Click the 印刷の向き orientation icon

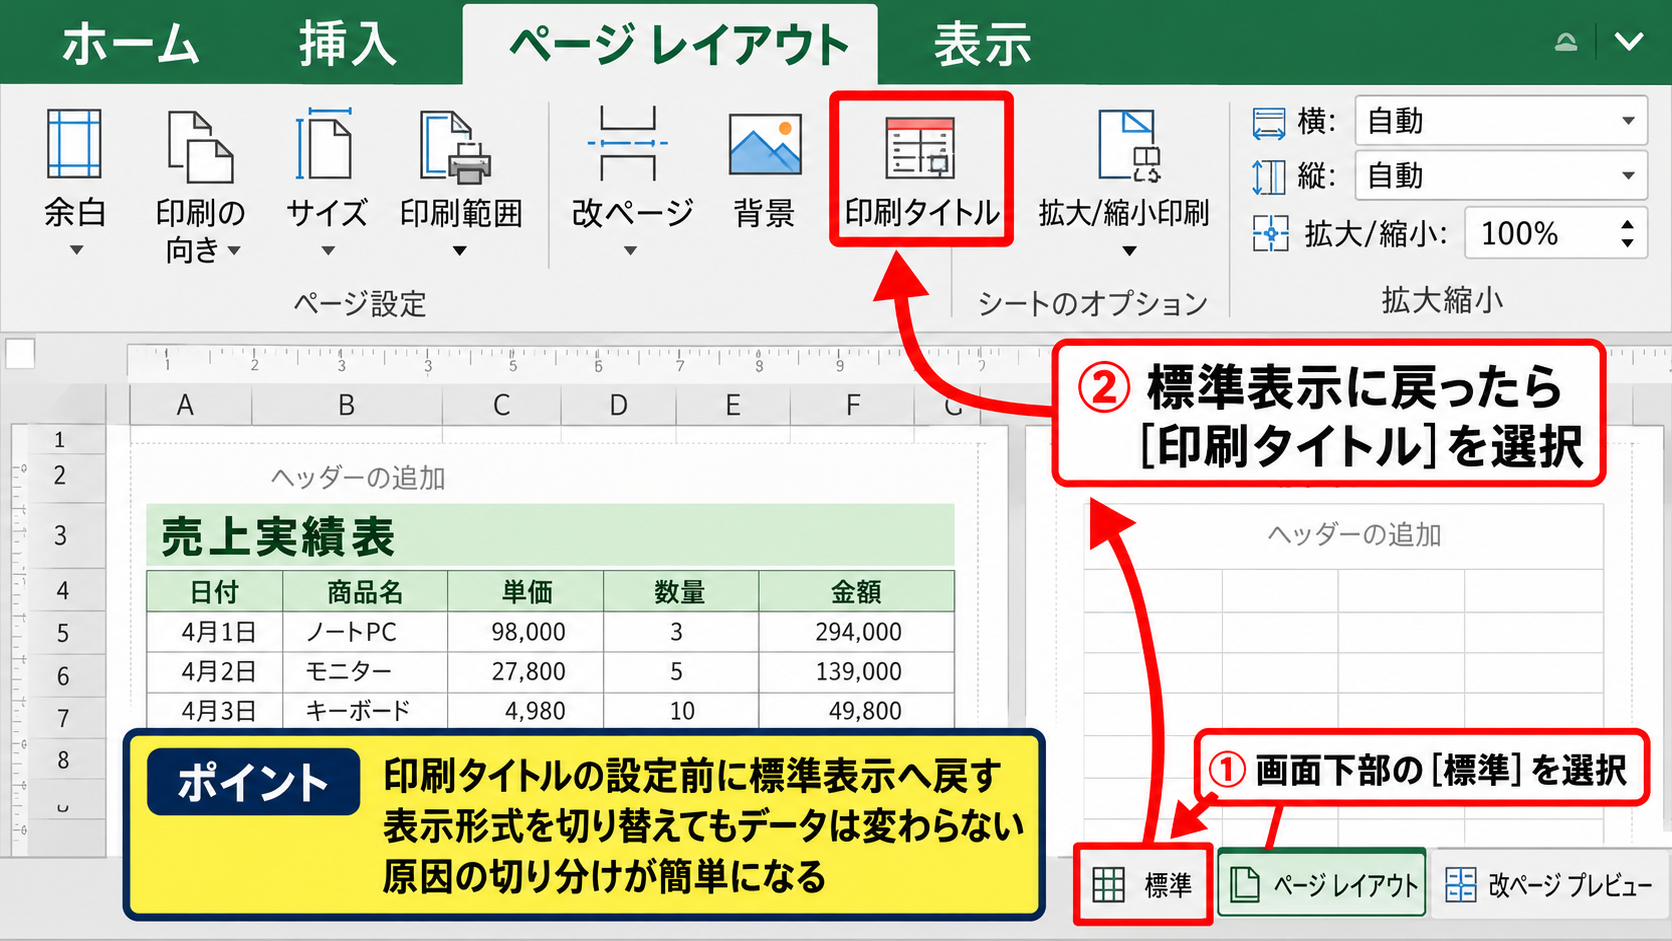tap(200, 147)
